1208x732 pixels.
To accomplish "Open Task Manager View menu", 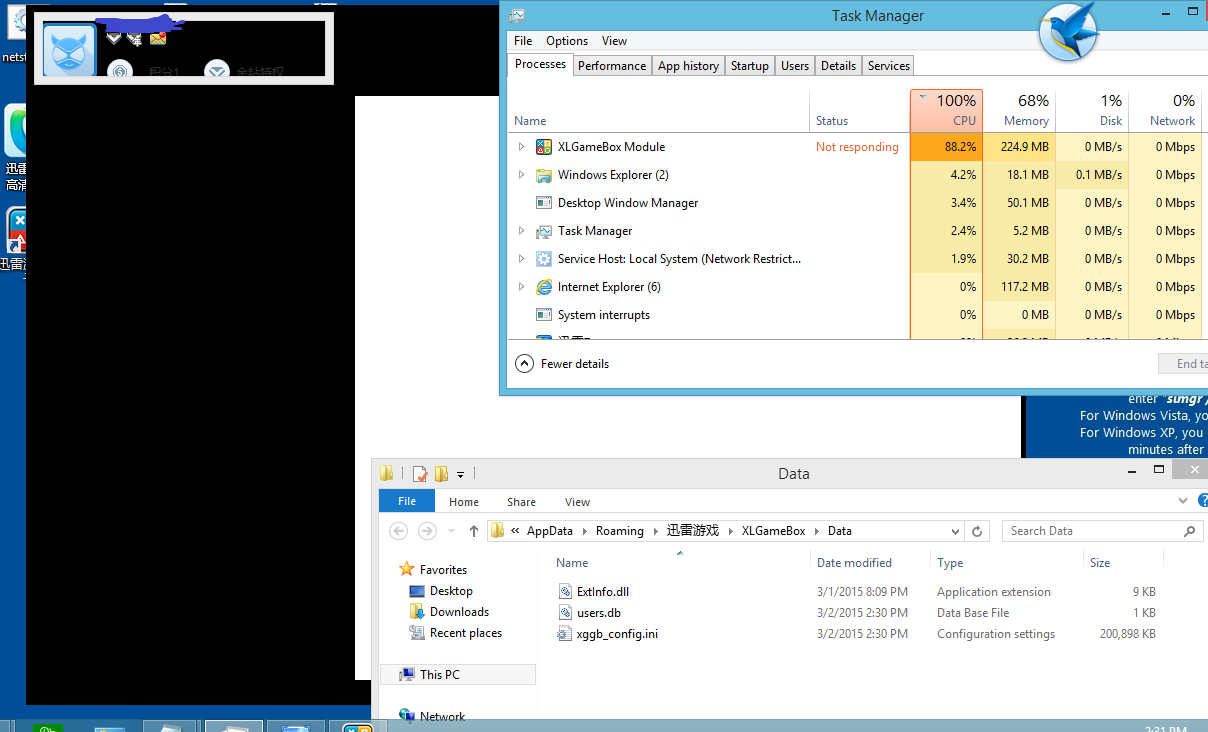I will (x=614, y=41).
